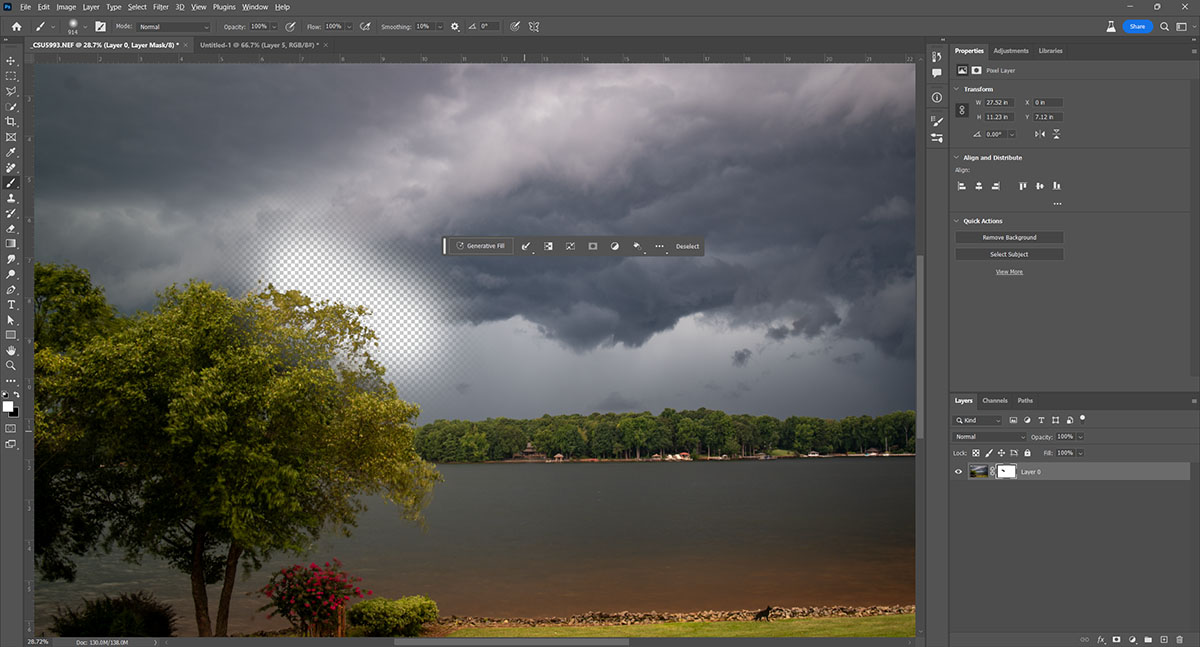Open the blending mode dropdown showing Normal
This screenshot has height=647, width=1200.
click(x=990, y=437)
